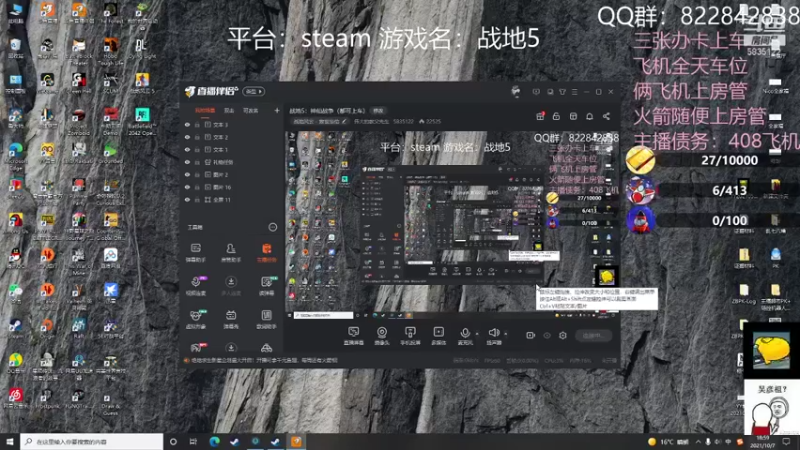Toggle visibility of the 图片 16 source

coord(187,187)
